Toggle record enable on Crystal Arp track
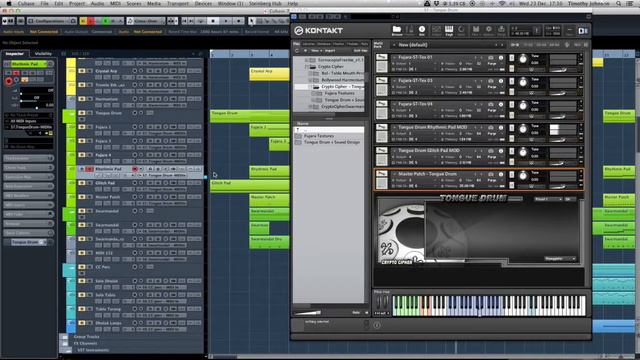Screen dimensions: 640x360 click(x=134, y=71)
